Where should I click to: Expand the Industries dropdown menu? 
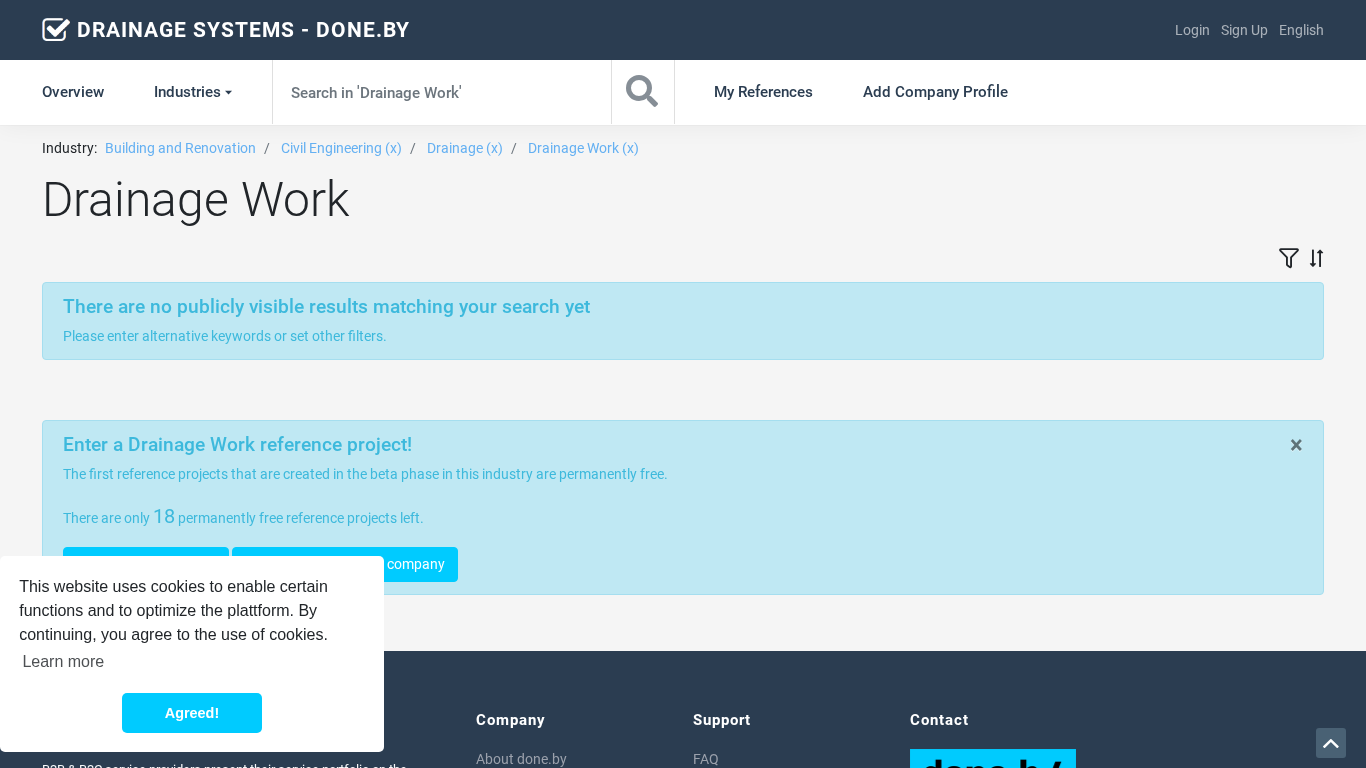coord(193,92)
